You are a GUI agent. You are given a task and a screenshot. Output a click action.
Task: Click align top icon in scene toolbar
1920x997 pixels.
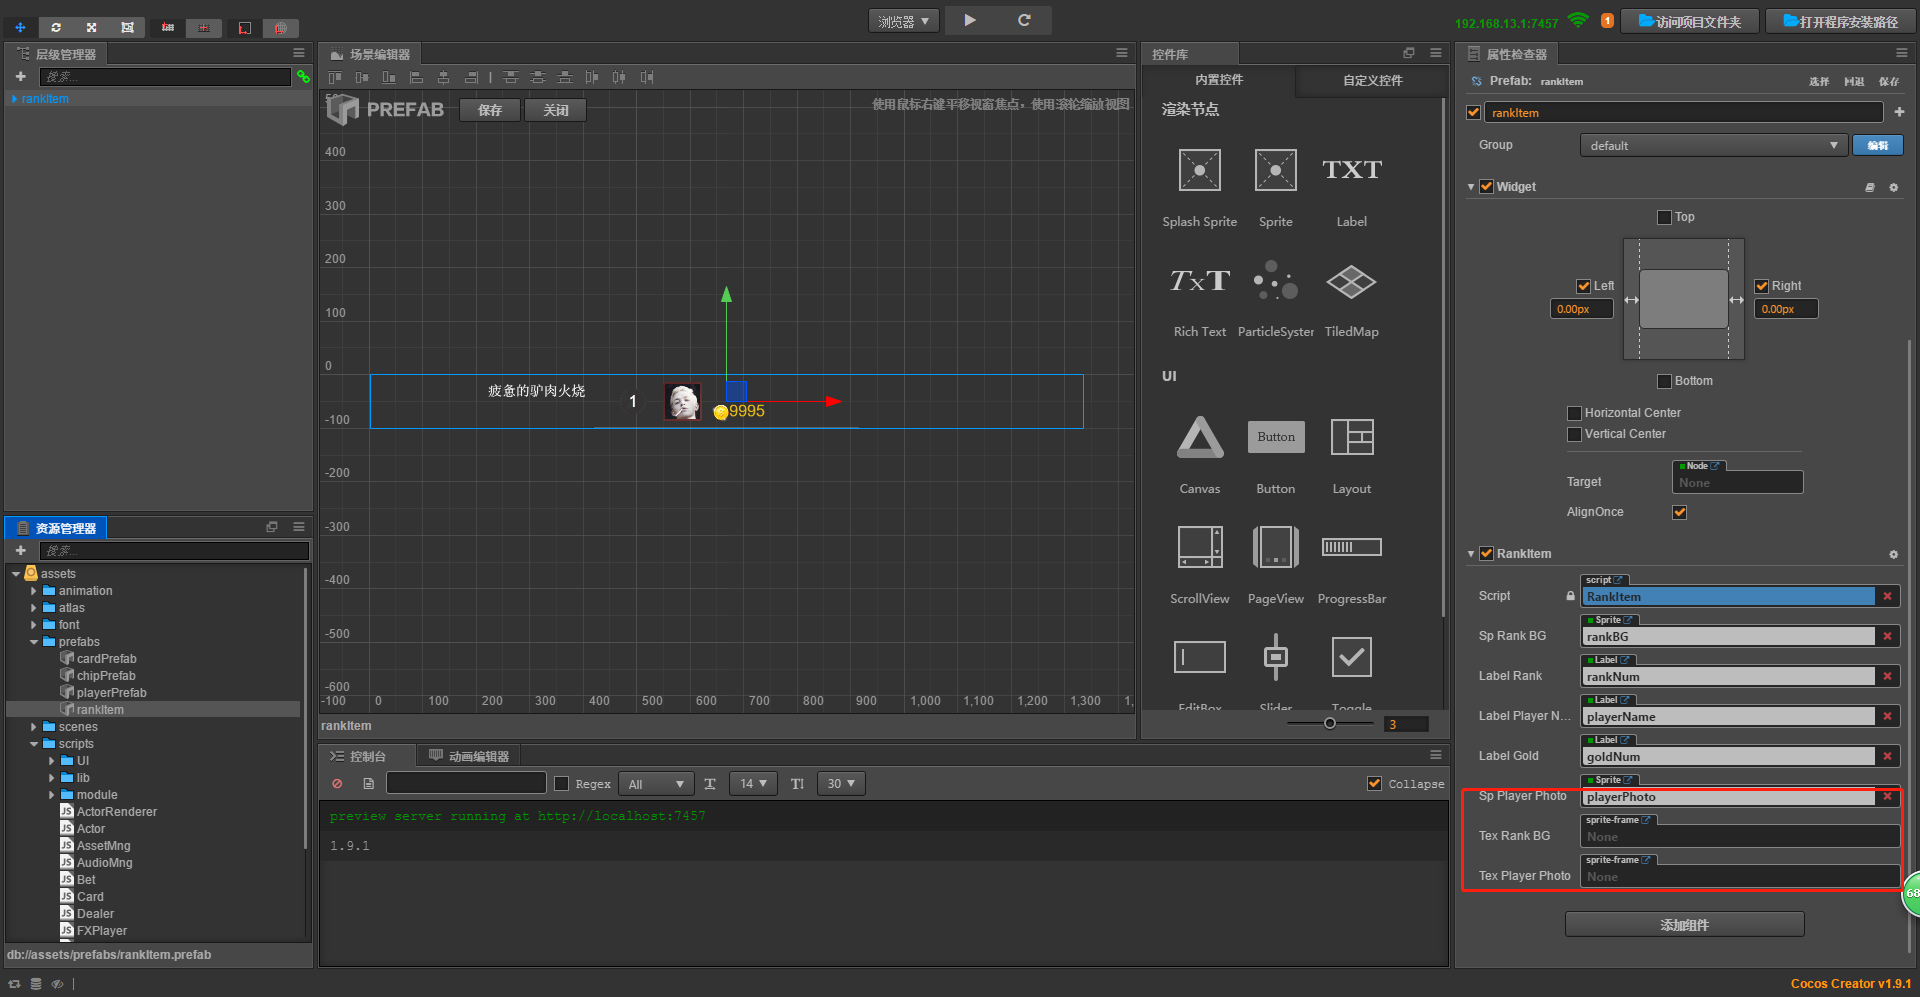point(335,77)
